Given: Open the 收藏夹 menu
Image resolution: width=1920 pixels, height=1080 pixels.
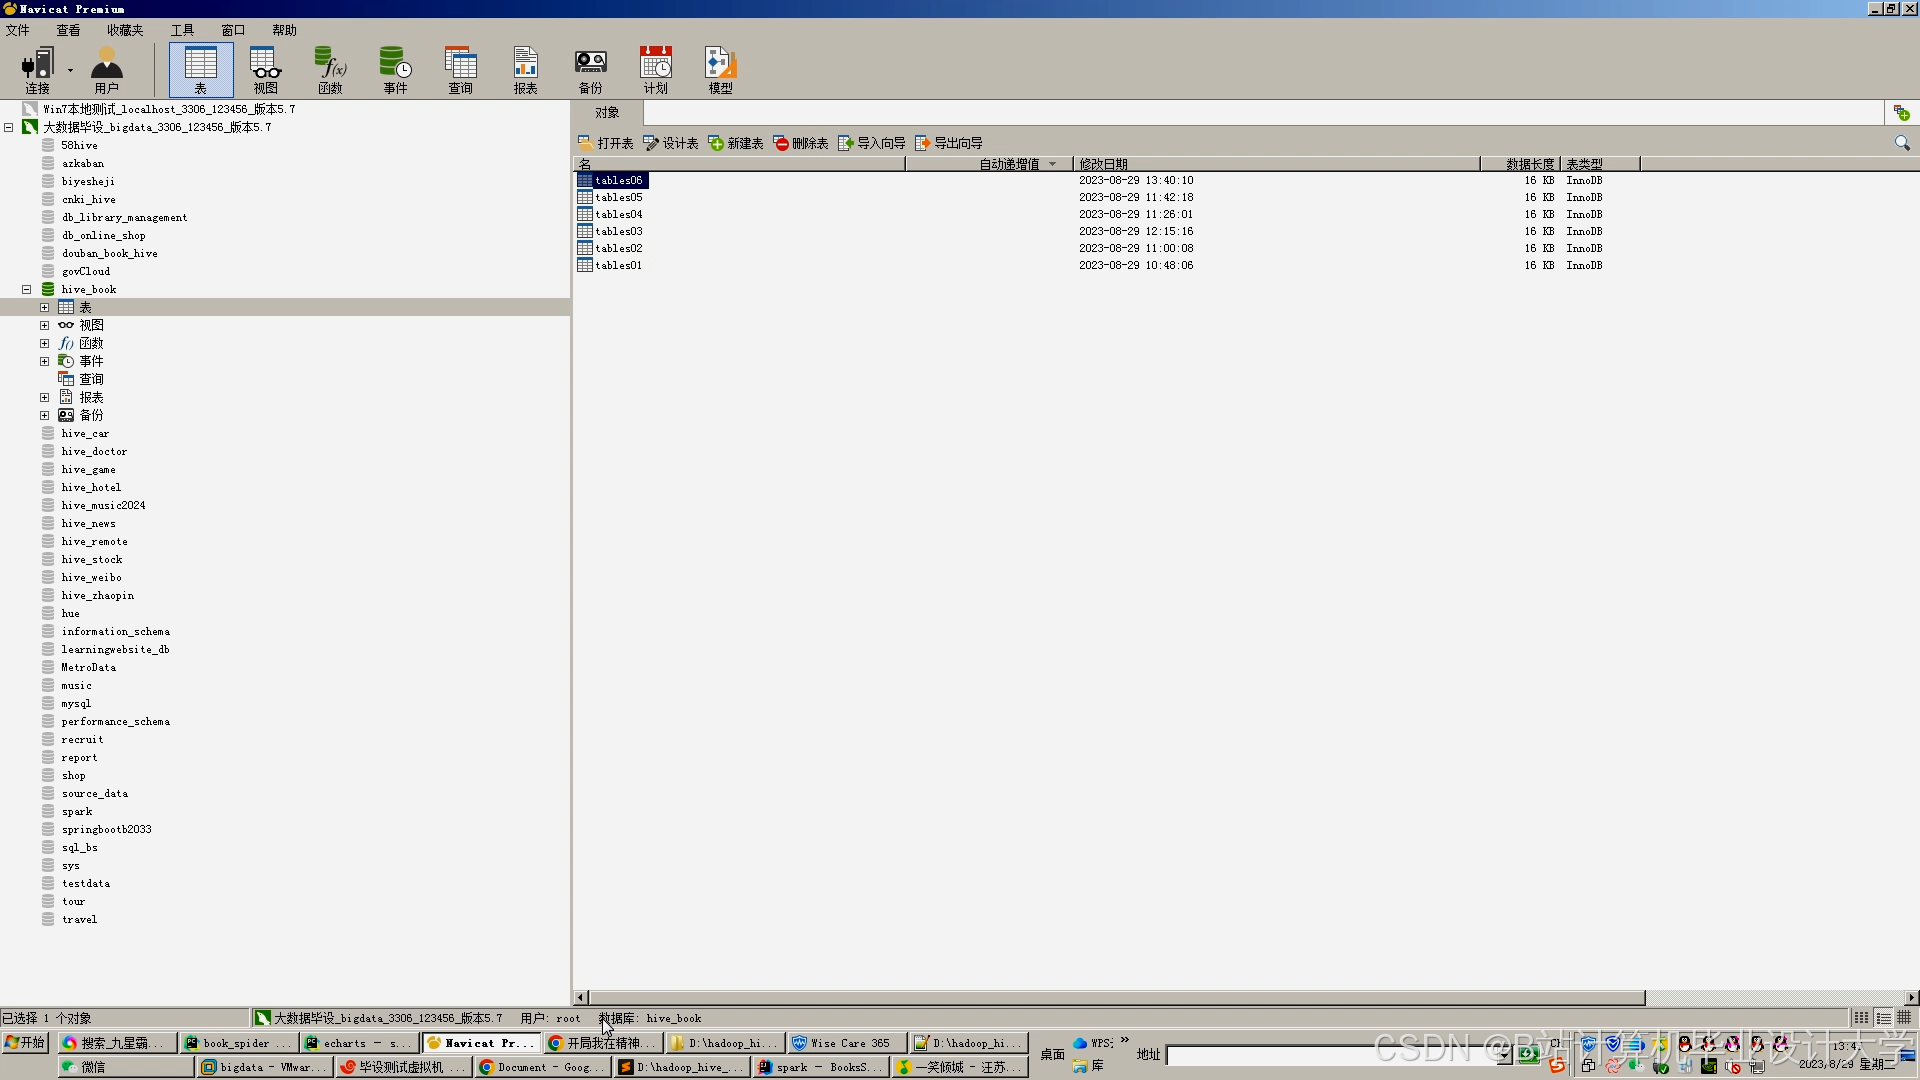Looking at the screenshot, I should coord(125,30).
